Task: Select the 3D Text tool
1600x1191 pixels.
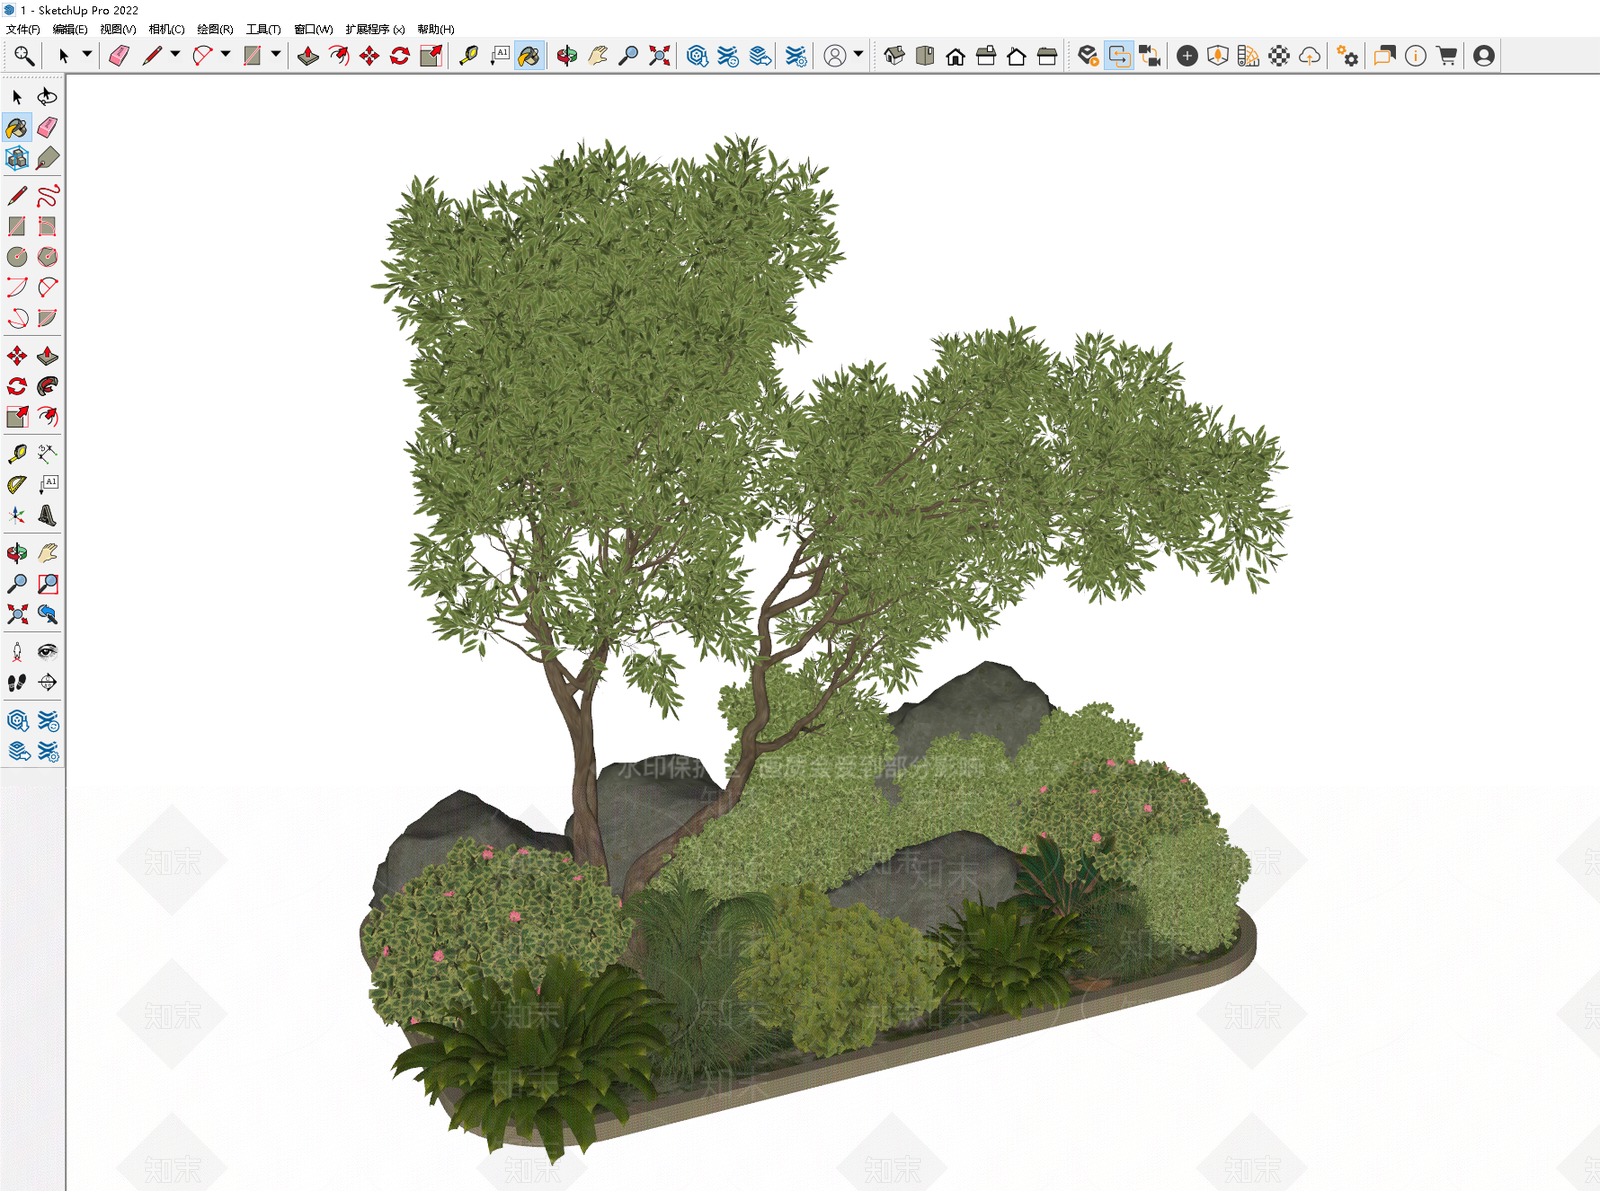Action: pyautogui.click(x=47, y=516)
